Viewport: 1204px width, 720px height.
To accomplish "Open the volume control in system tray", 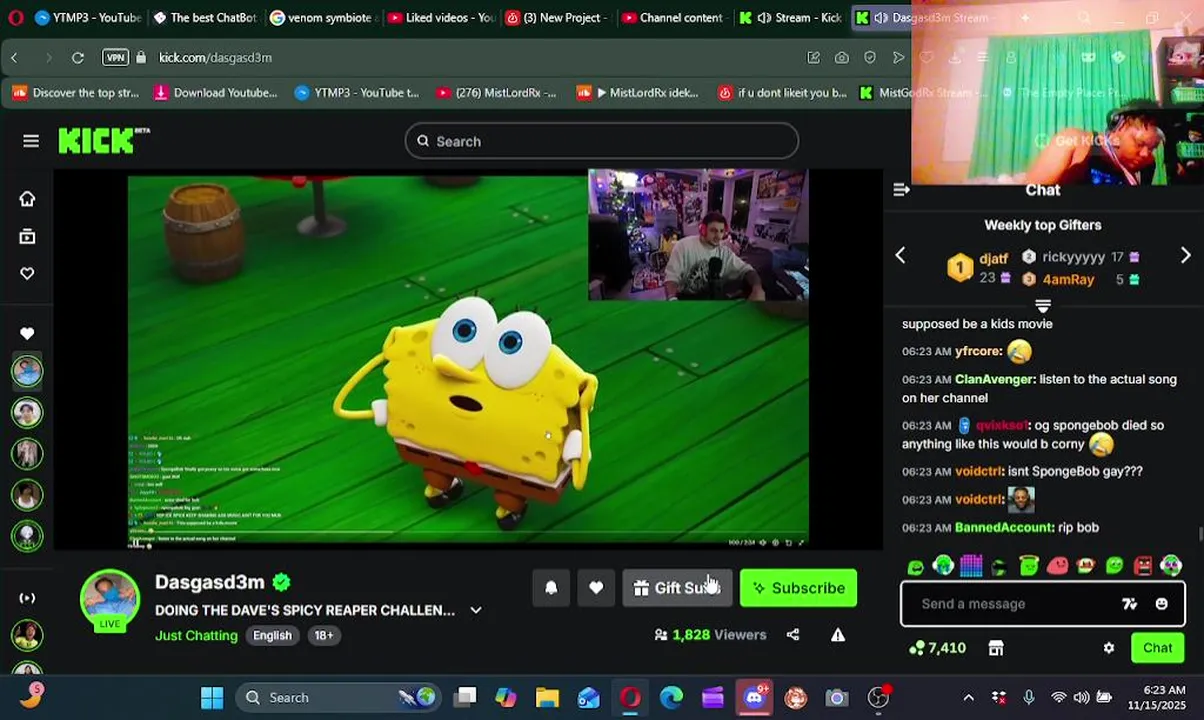I will coord(1081,698).
